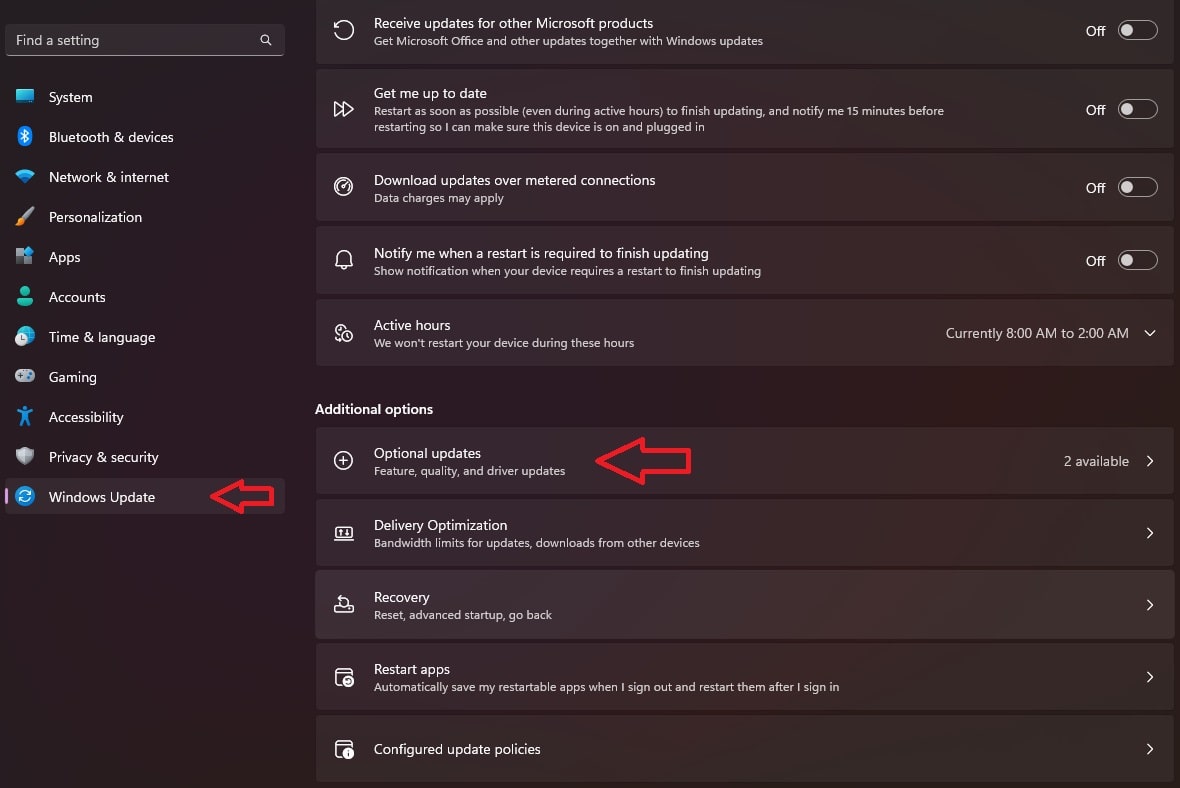This screenshot has height=788, width=1180.
Task: Click the Network & internet Wi-Fi icon
Action: [x=25, y=176]
